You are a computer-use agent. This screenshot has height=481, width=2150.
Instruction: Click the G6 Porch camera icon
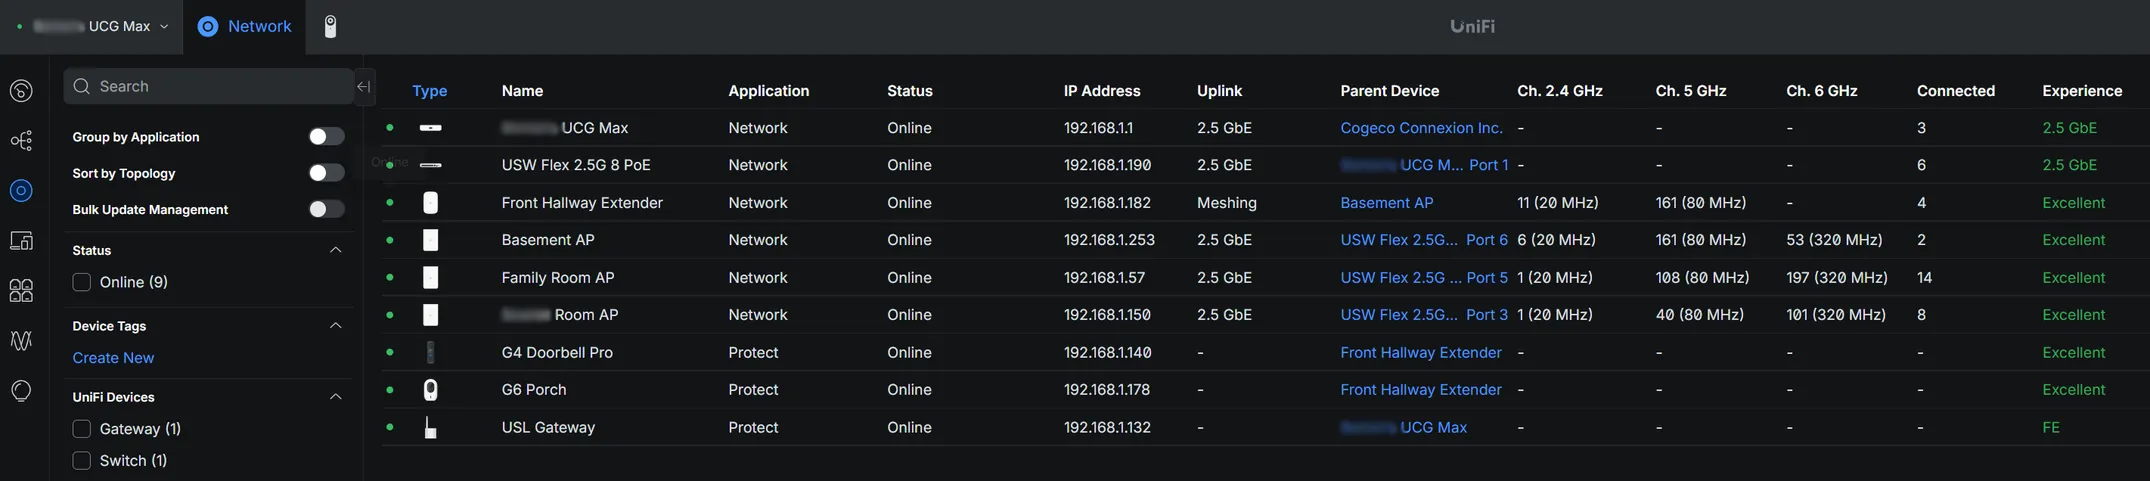[x=430, y=390]
